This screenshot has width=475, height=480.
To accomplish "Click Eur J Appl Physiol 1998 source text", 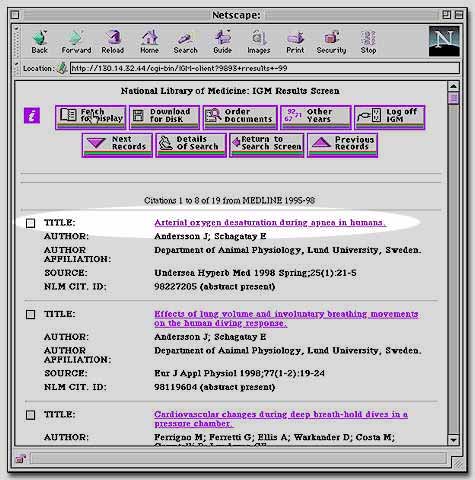I will (239, 373).
